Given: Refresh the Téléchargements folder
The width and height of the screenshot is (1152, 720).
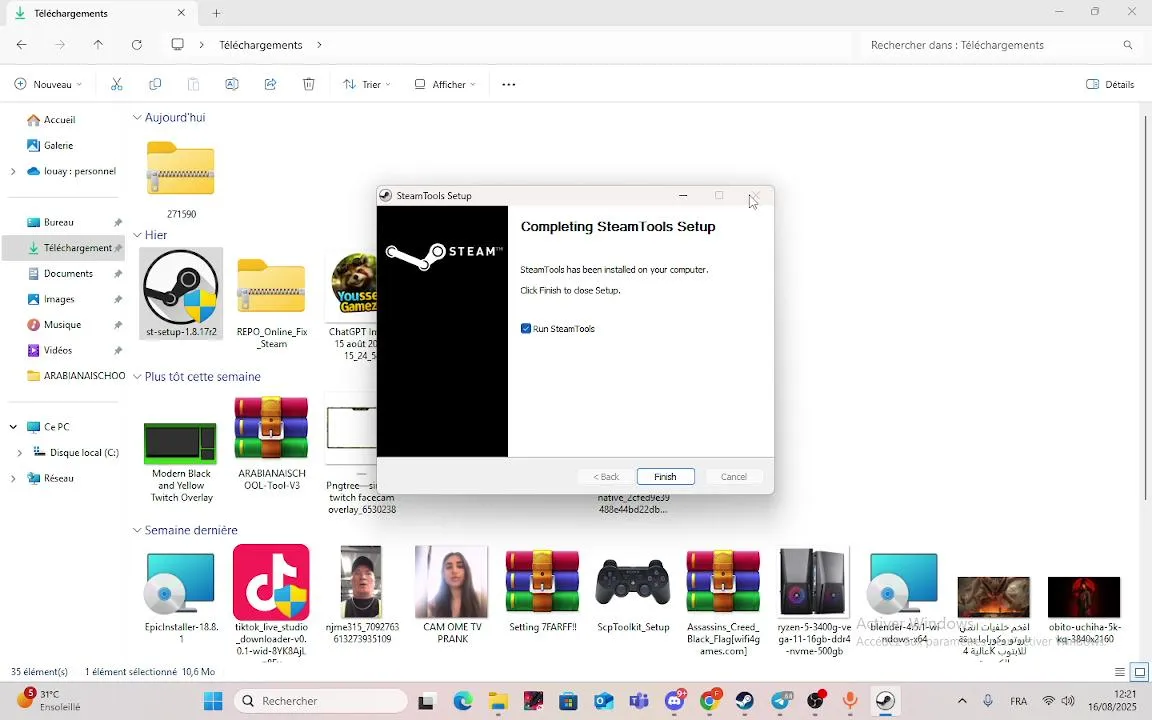Looking at the screenshot, I should (x=137, y=45).
